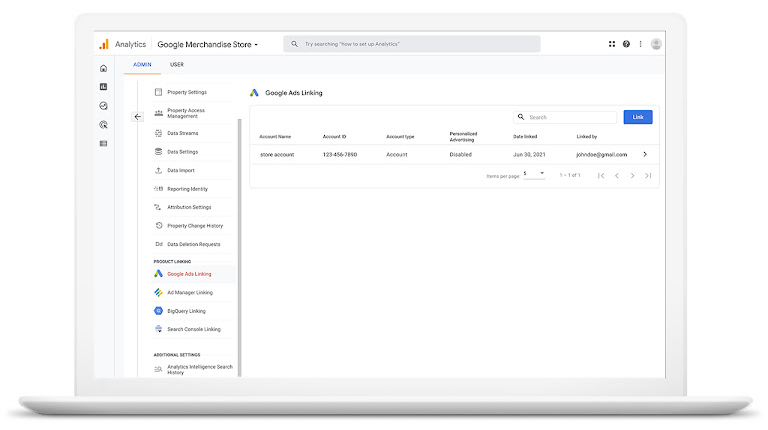
Task: Open the Reports bar chart icon
Action: coord(103,87)
